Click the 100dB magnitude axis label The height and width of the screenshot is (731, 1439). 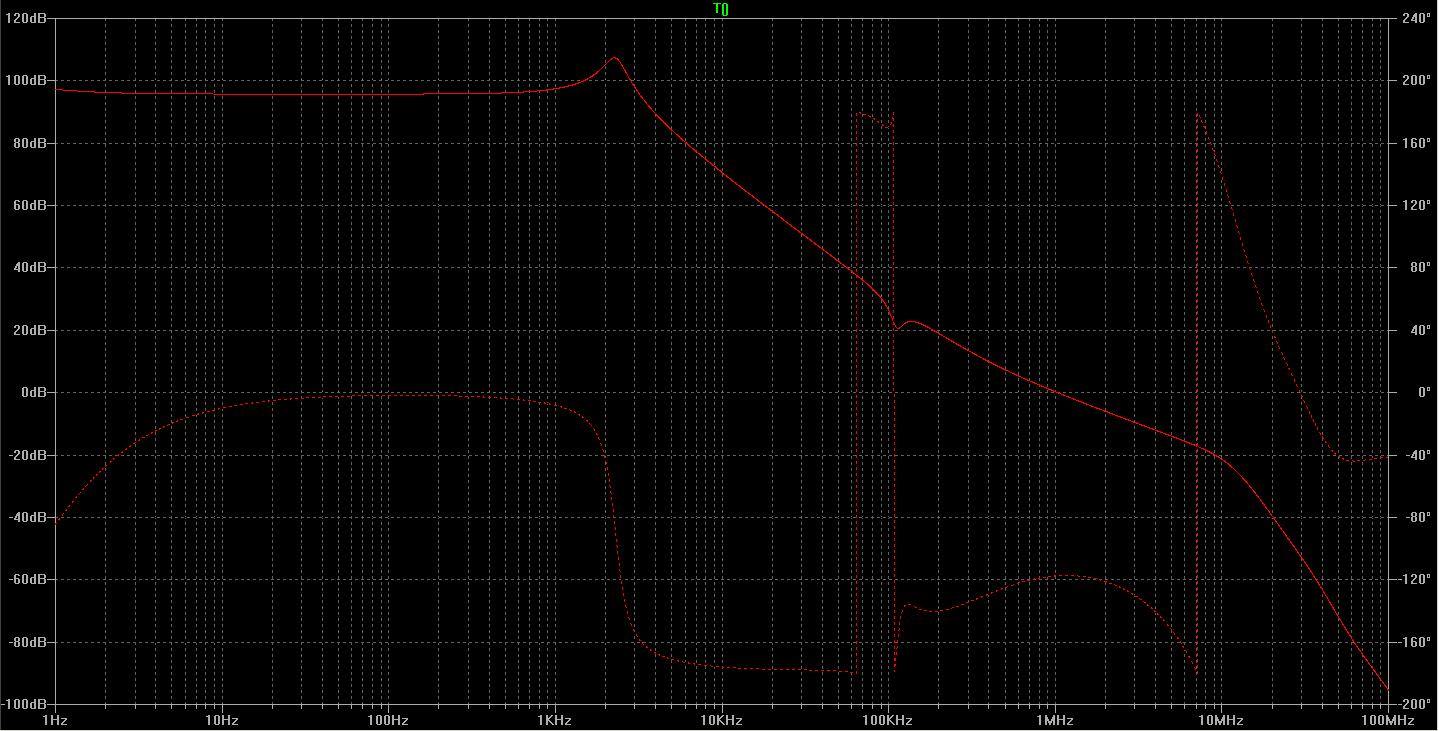27,80
